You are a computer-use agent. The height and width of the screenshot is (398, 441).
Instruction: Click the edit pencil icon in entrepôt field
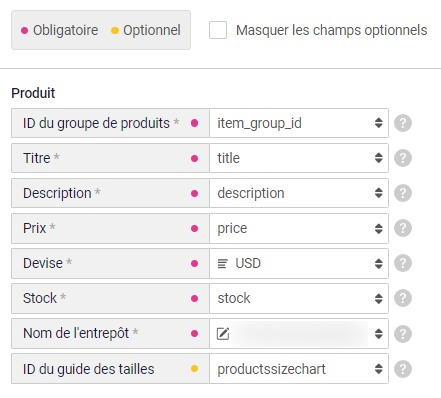point(223,334)
